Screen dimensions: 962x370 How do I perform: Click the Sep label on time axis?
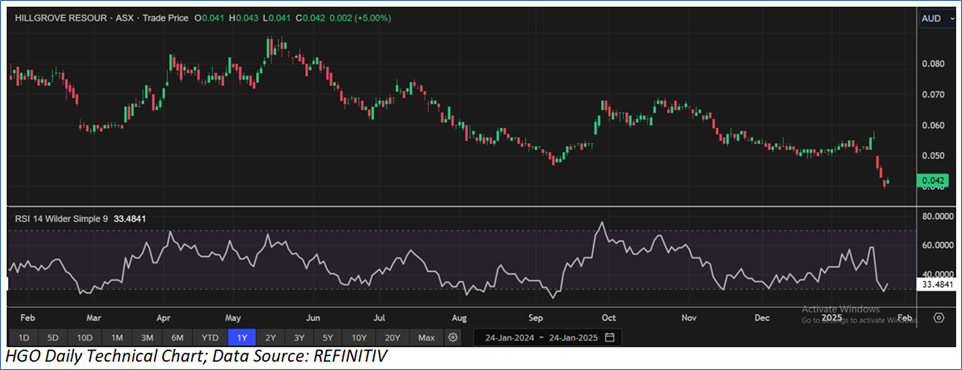[x=536, y=318]
